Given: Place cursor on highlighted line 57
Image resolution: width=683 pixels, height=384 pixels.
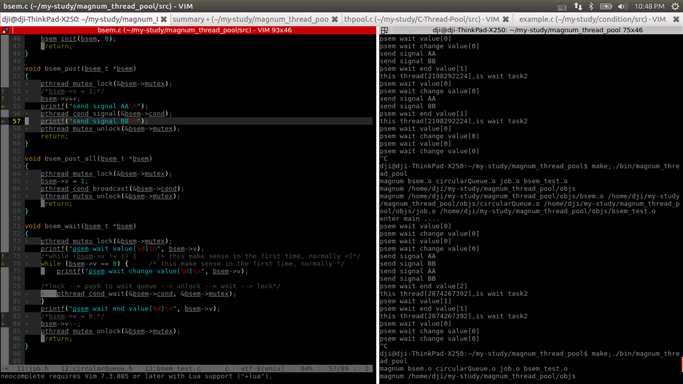Looking at the screenshot, I should (x=199, y=121).
